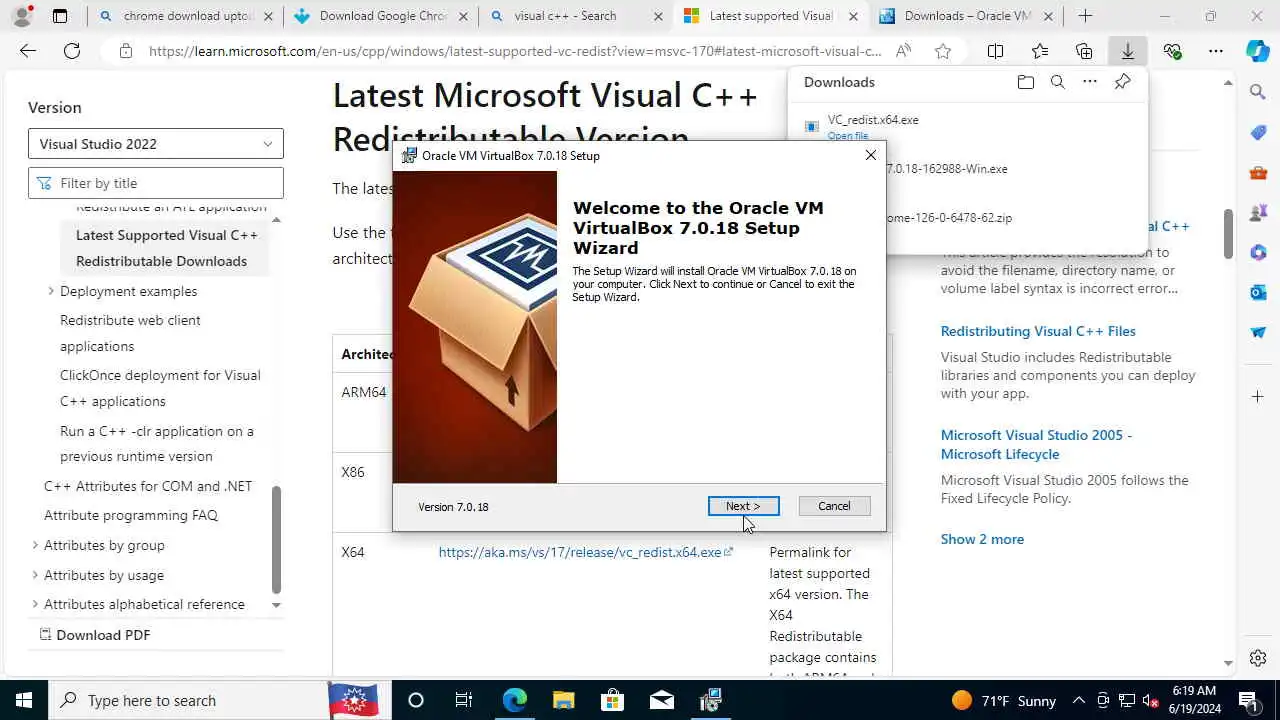Open more options in Downloads panel
The height and width of the screenshot is (720, 1280).
[1089, 82]
